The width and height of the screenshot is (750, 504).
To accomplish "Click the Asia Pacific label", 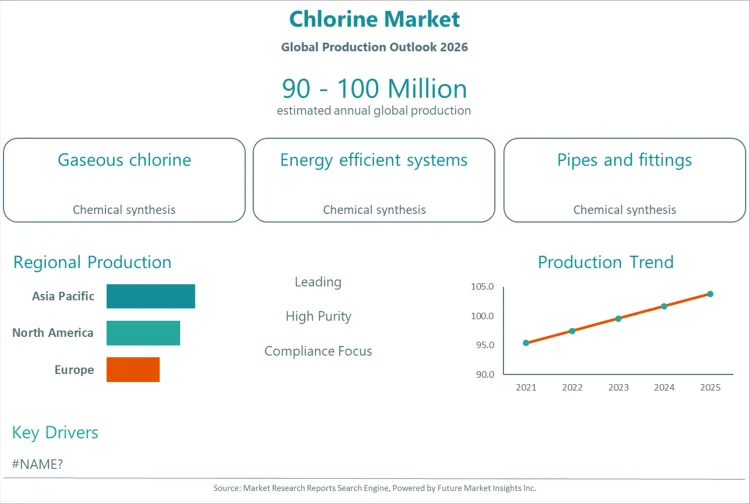I will click(63, 296).
